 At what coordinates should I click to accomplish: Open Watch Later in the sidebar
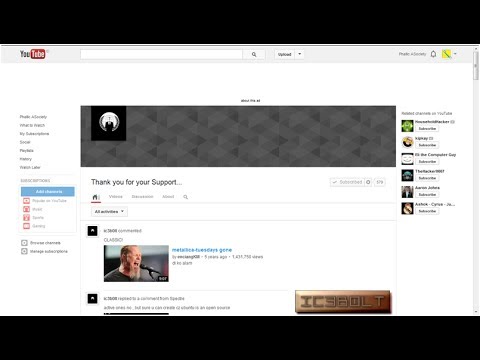click(x=30, y=167)
